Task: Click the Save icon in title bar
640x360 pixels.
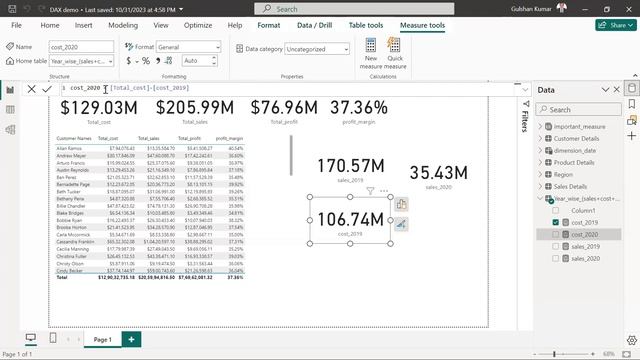Action: [x=12, y=9]
